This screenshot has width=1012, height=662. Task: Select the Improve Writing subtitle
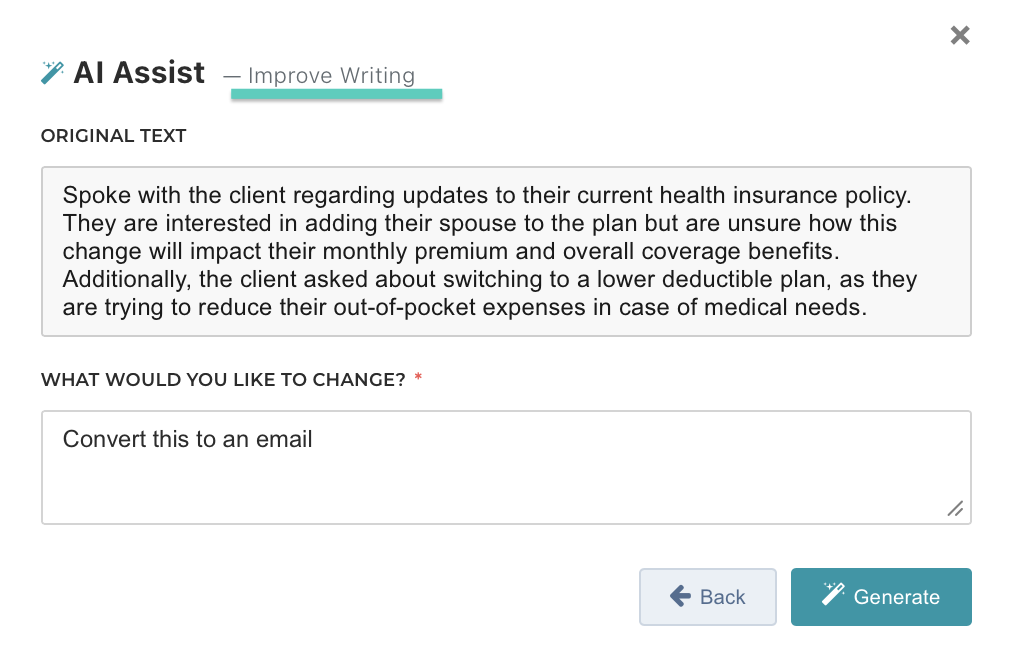pyautogui.click(x=331, y=76)
